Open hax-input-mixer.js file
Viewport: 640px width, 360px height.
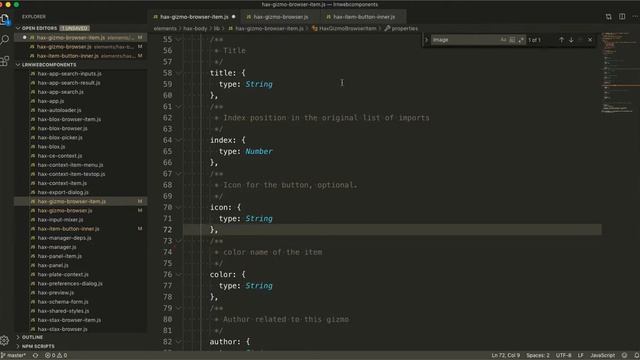coord(60,220)
